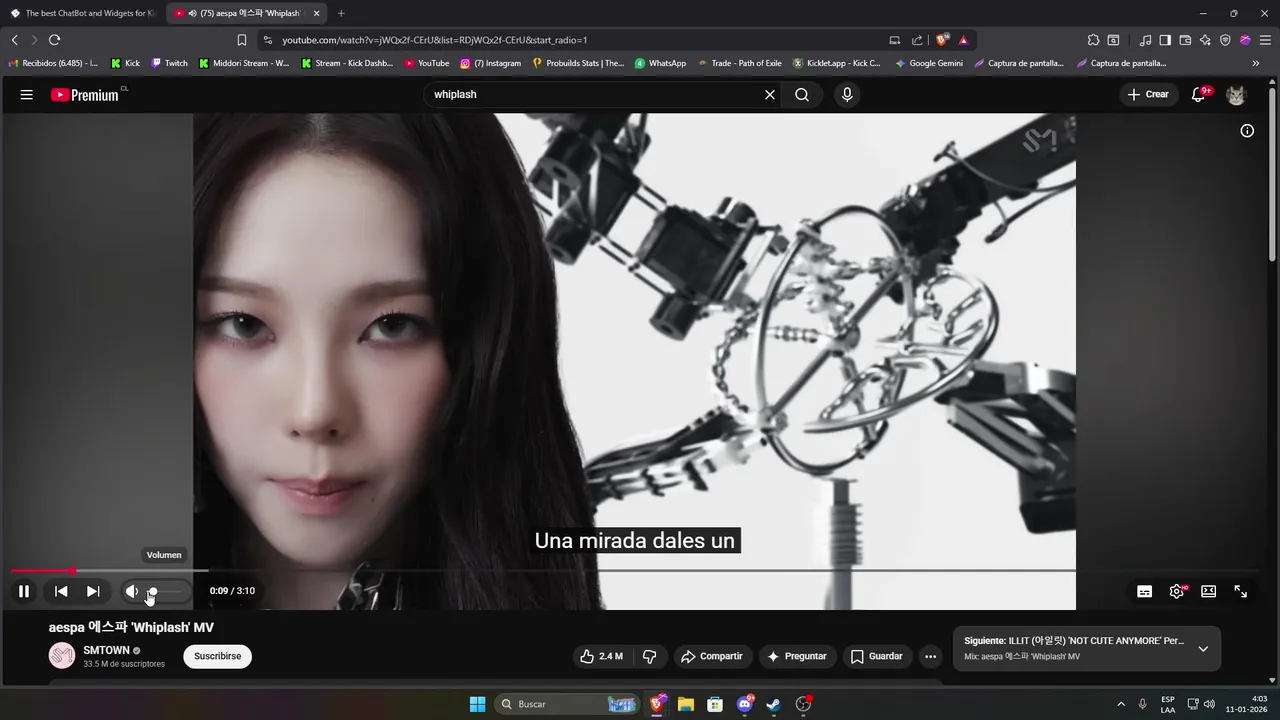The image size is (1280, 720).
Task: Reload the current page
Action: [x=54, y=40]
